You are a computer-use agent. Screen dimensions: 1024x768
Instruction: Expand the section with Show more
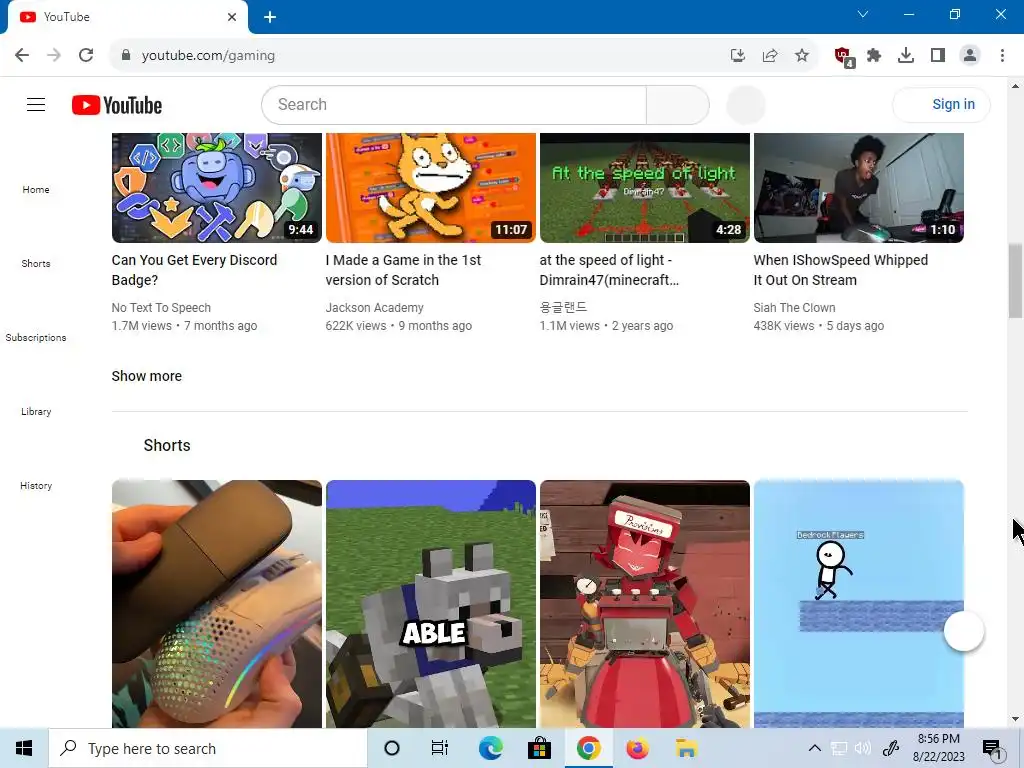tap(147, 376)
